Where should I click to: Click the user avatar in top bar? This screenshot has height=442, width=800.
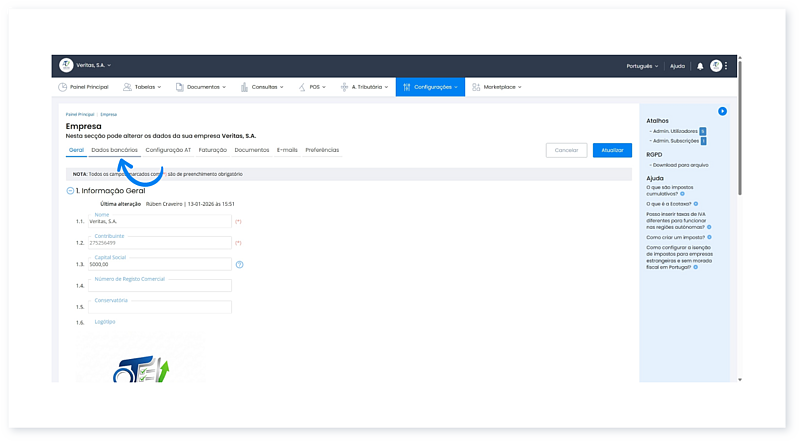[x=715, y=65]
